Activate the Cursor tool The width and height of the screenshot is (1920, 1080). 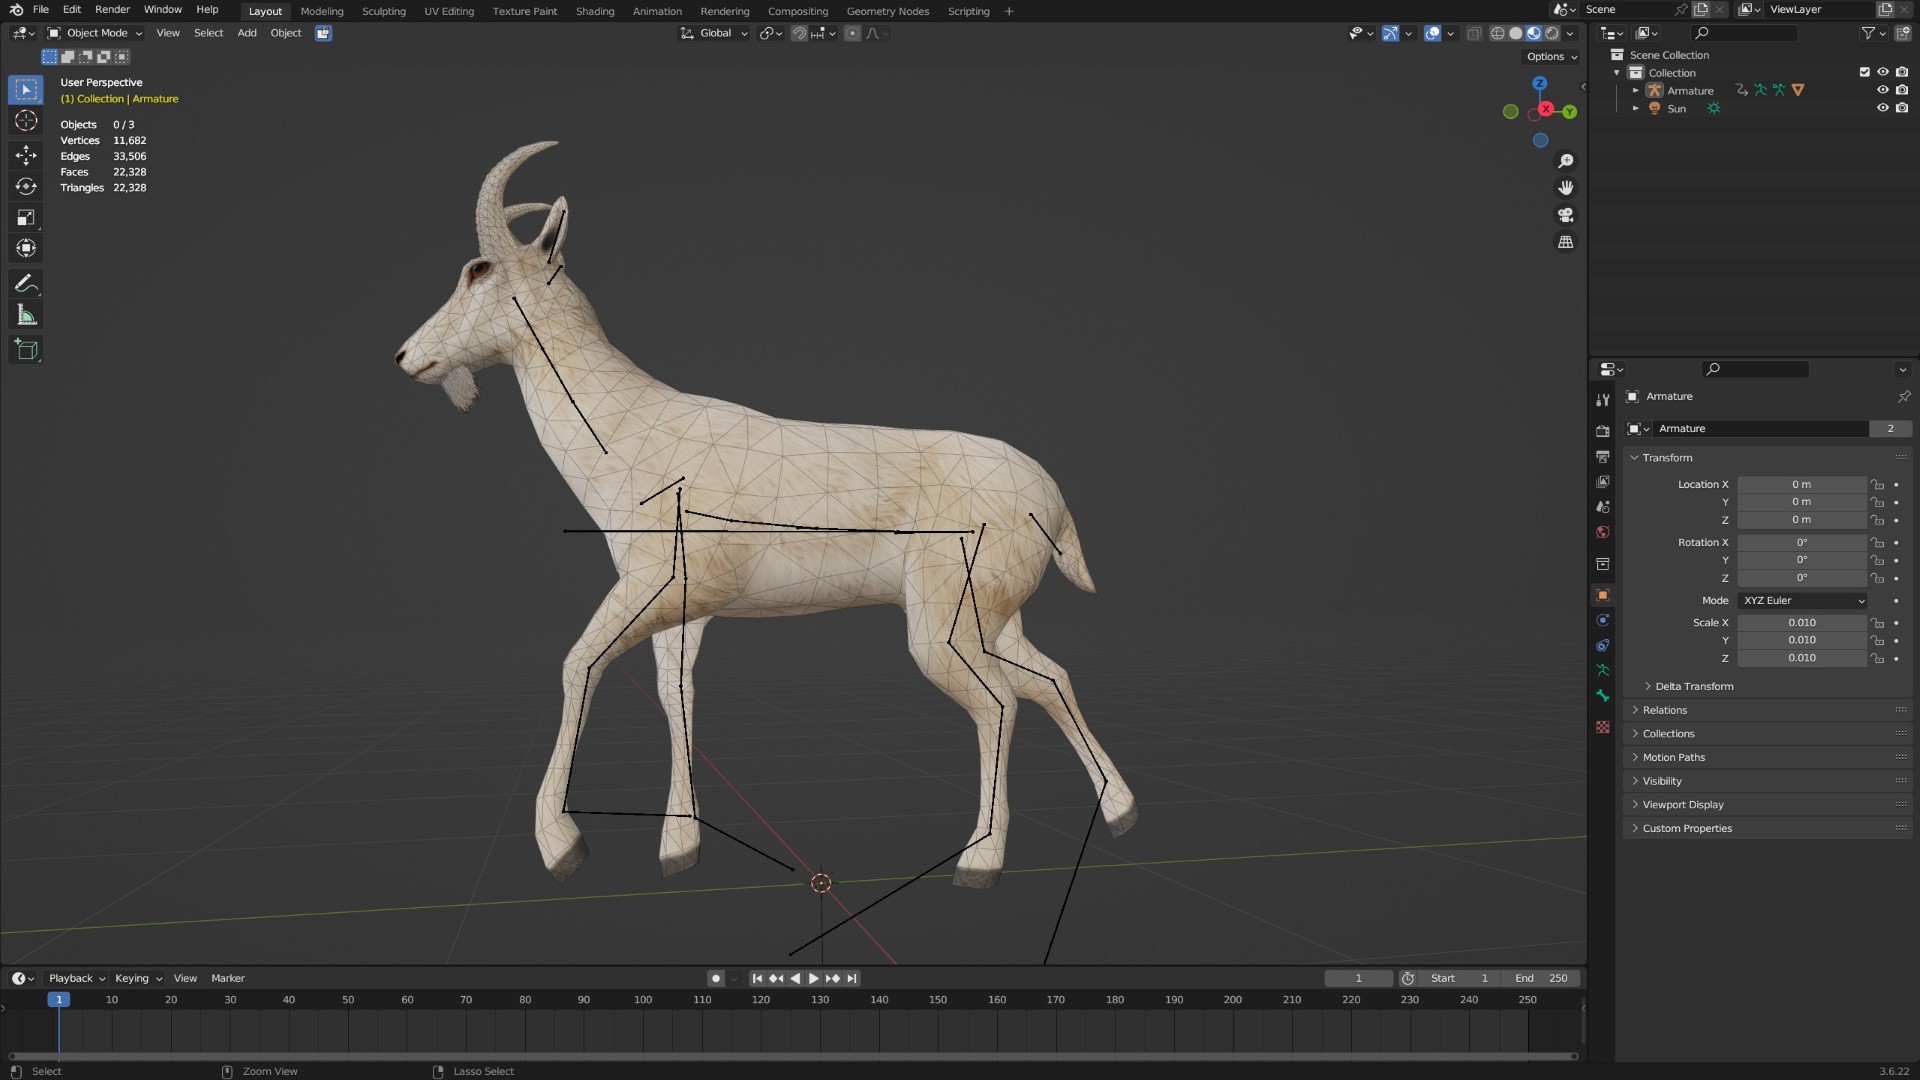[26, 121]
